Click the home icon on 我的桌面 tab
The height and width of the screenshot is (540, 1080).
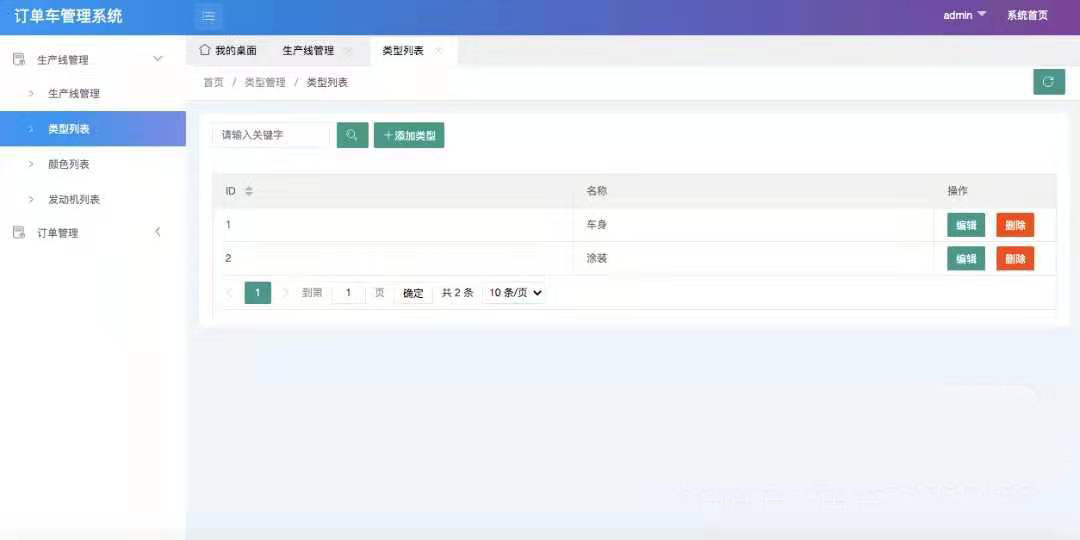(x=205, y=50)
